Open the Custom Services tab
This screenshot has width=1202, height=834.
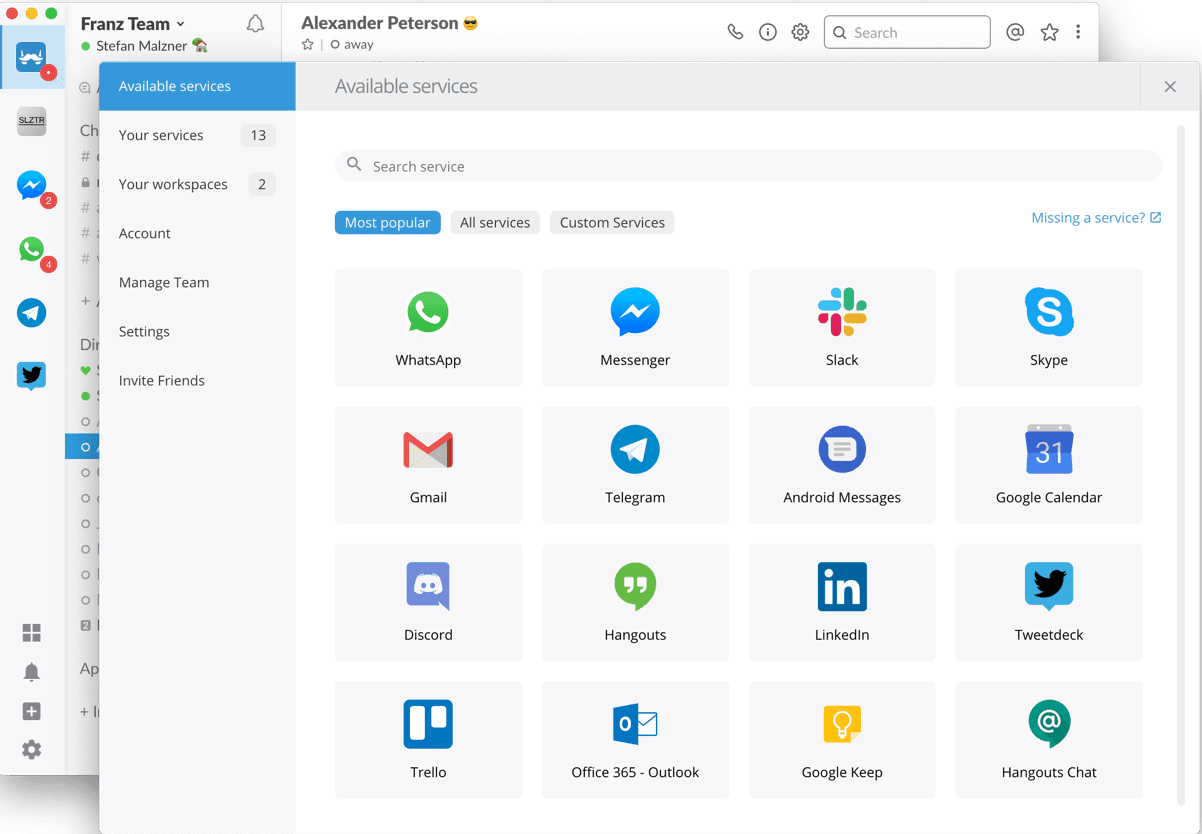[x=611, y=222]
